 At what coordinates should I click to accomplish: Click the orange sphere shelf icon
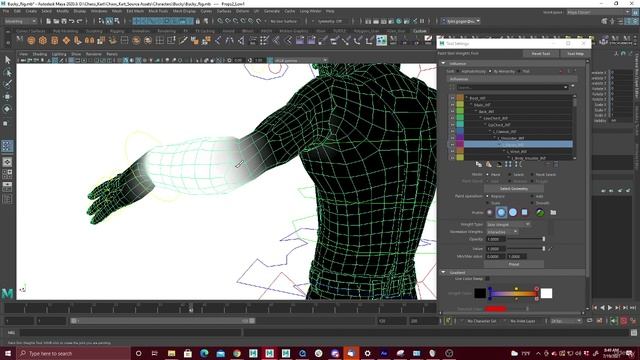click(x=31, y=40)
